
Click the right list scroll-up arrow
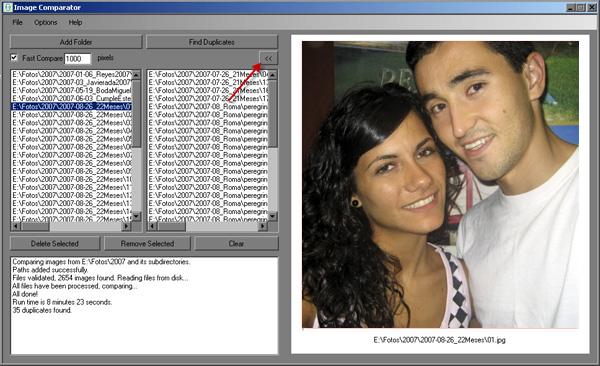click(272, 75)
